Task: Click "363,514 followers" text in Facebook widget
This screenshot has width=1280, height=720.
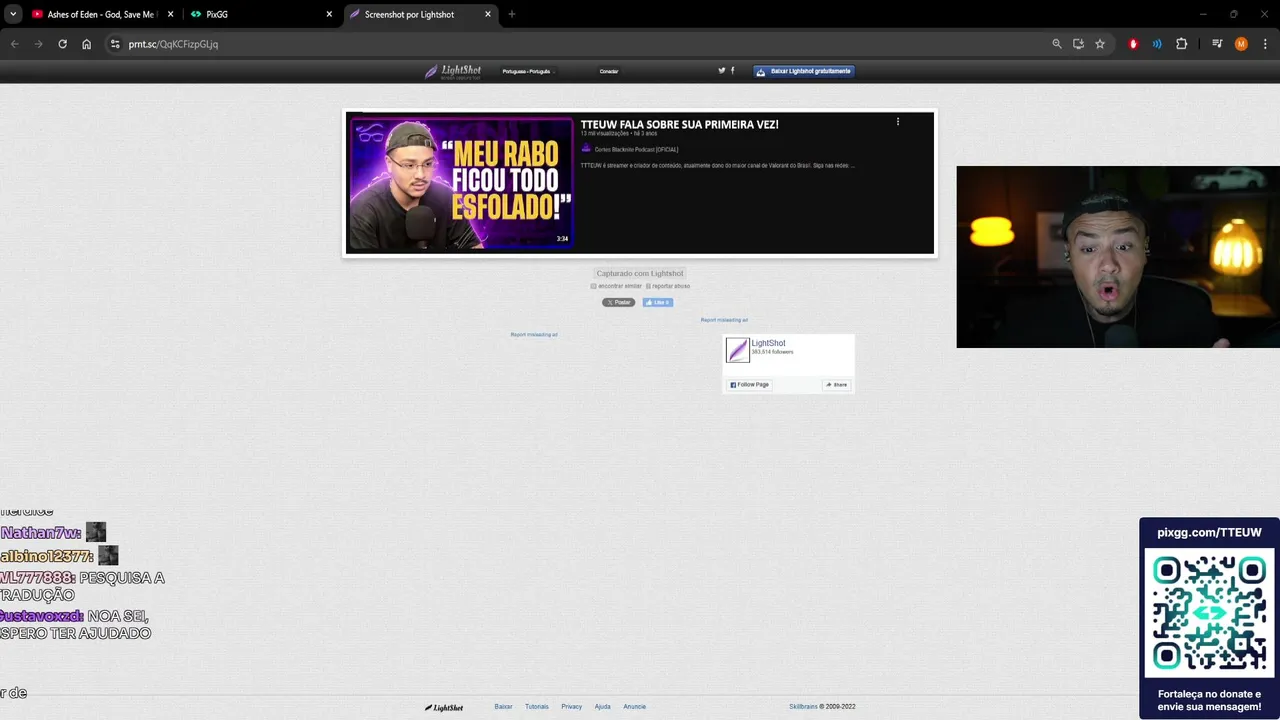Action: [772, 352]
